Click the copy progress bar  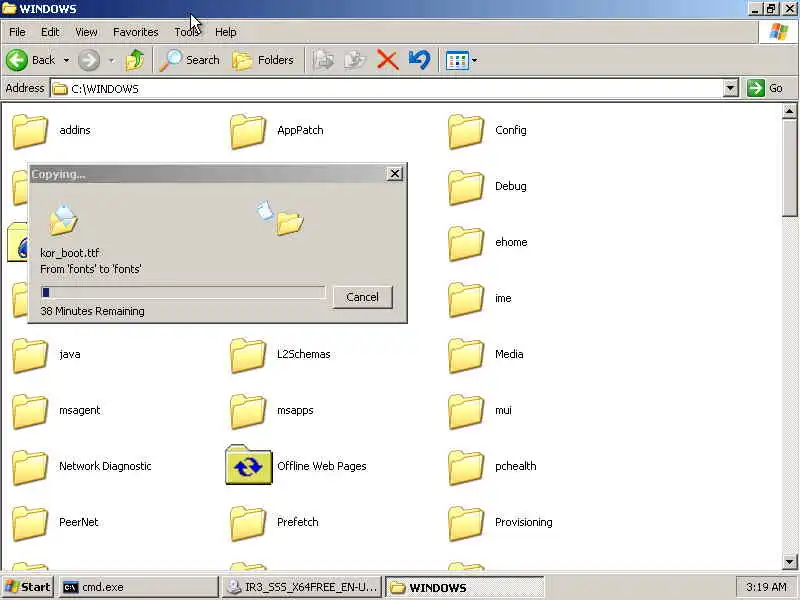183,292
